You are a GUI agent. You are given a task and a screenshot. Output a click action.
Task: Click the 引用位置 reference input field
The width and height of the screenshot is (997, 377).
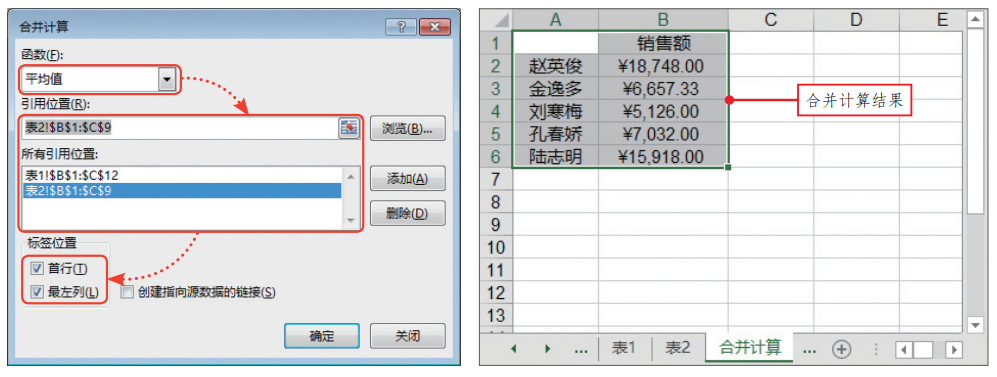coord(180,128)
